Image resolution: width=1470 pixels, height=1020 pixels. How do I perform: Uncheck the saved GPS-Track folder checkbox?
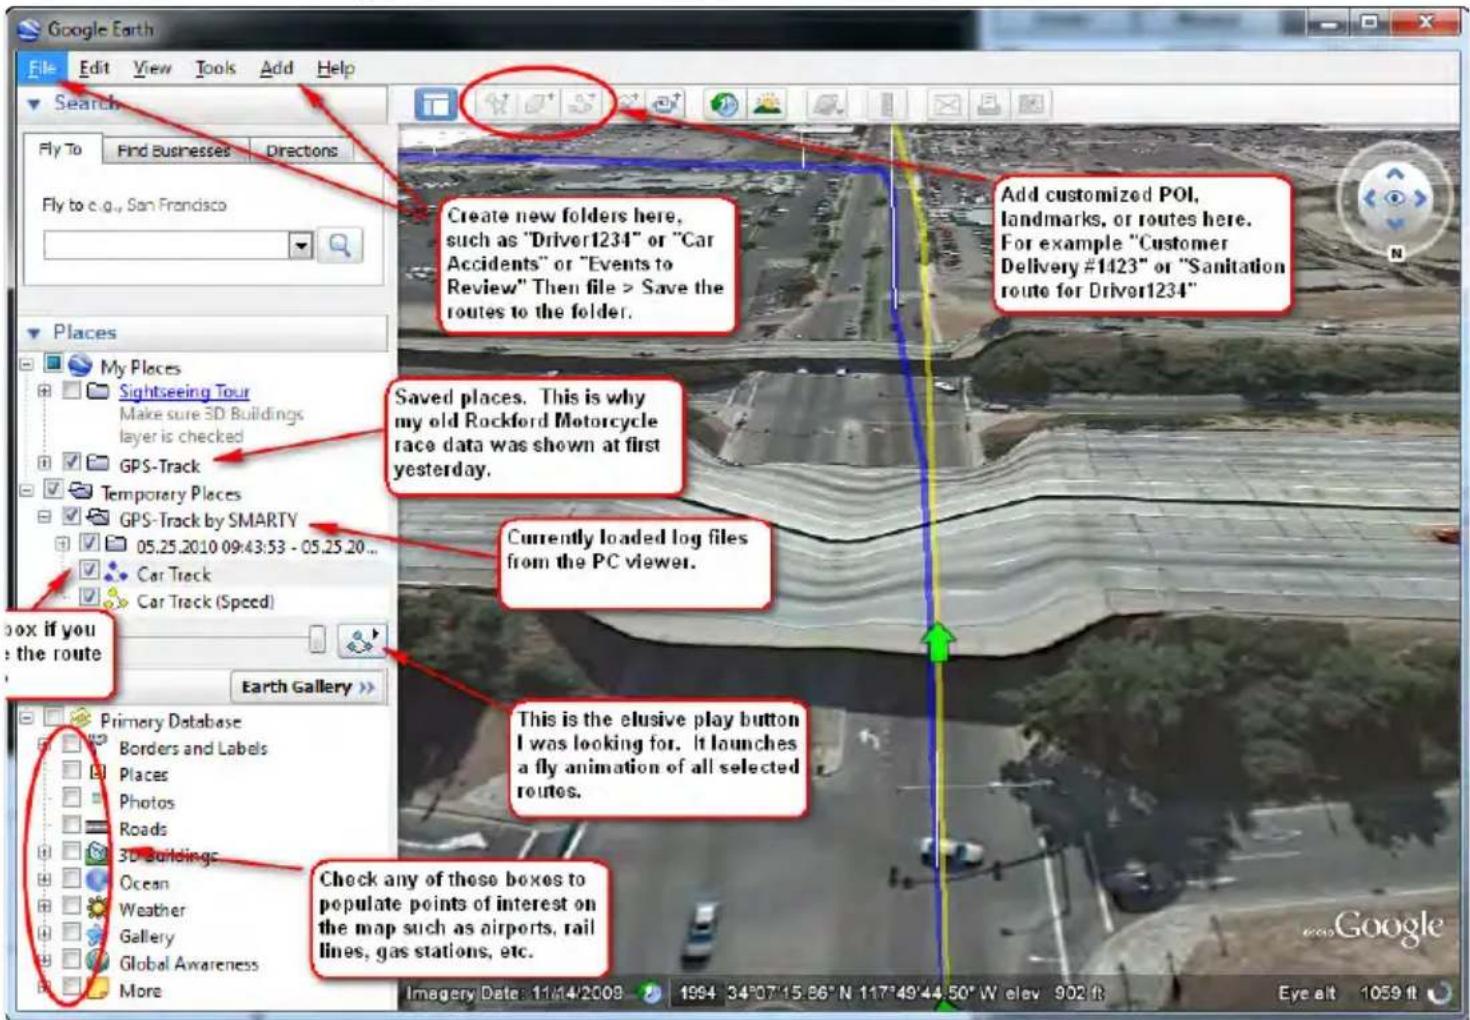tap(71, 462)
